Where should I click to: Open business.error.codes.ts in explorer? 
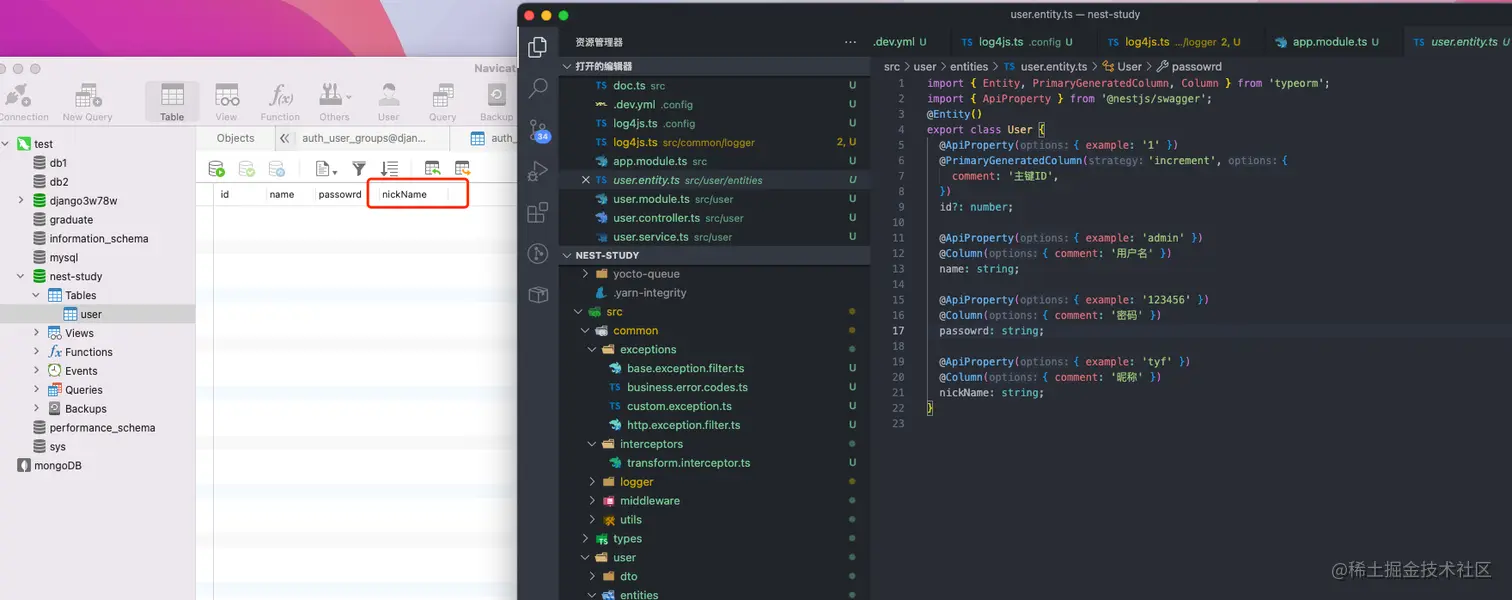(687, 387)
